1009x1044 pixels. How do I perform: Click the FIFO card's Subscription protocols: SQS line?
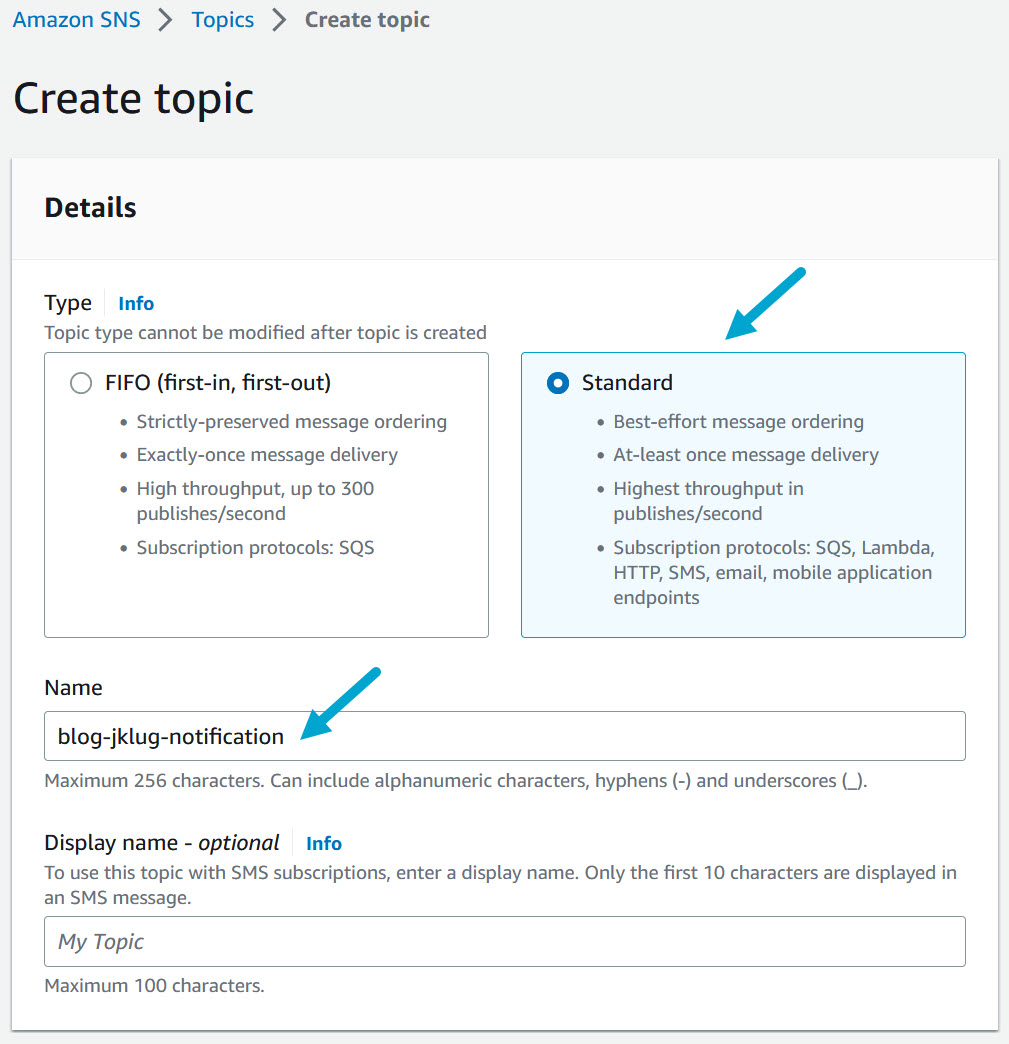(255, 548)
